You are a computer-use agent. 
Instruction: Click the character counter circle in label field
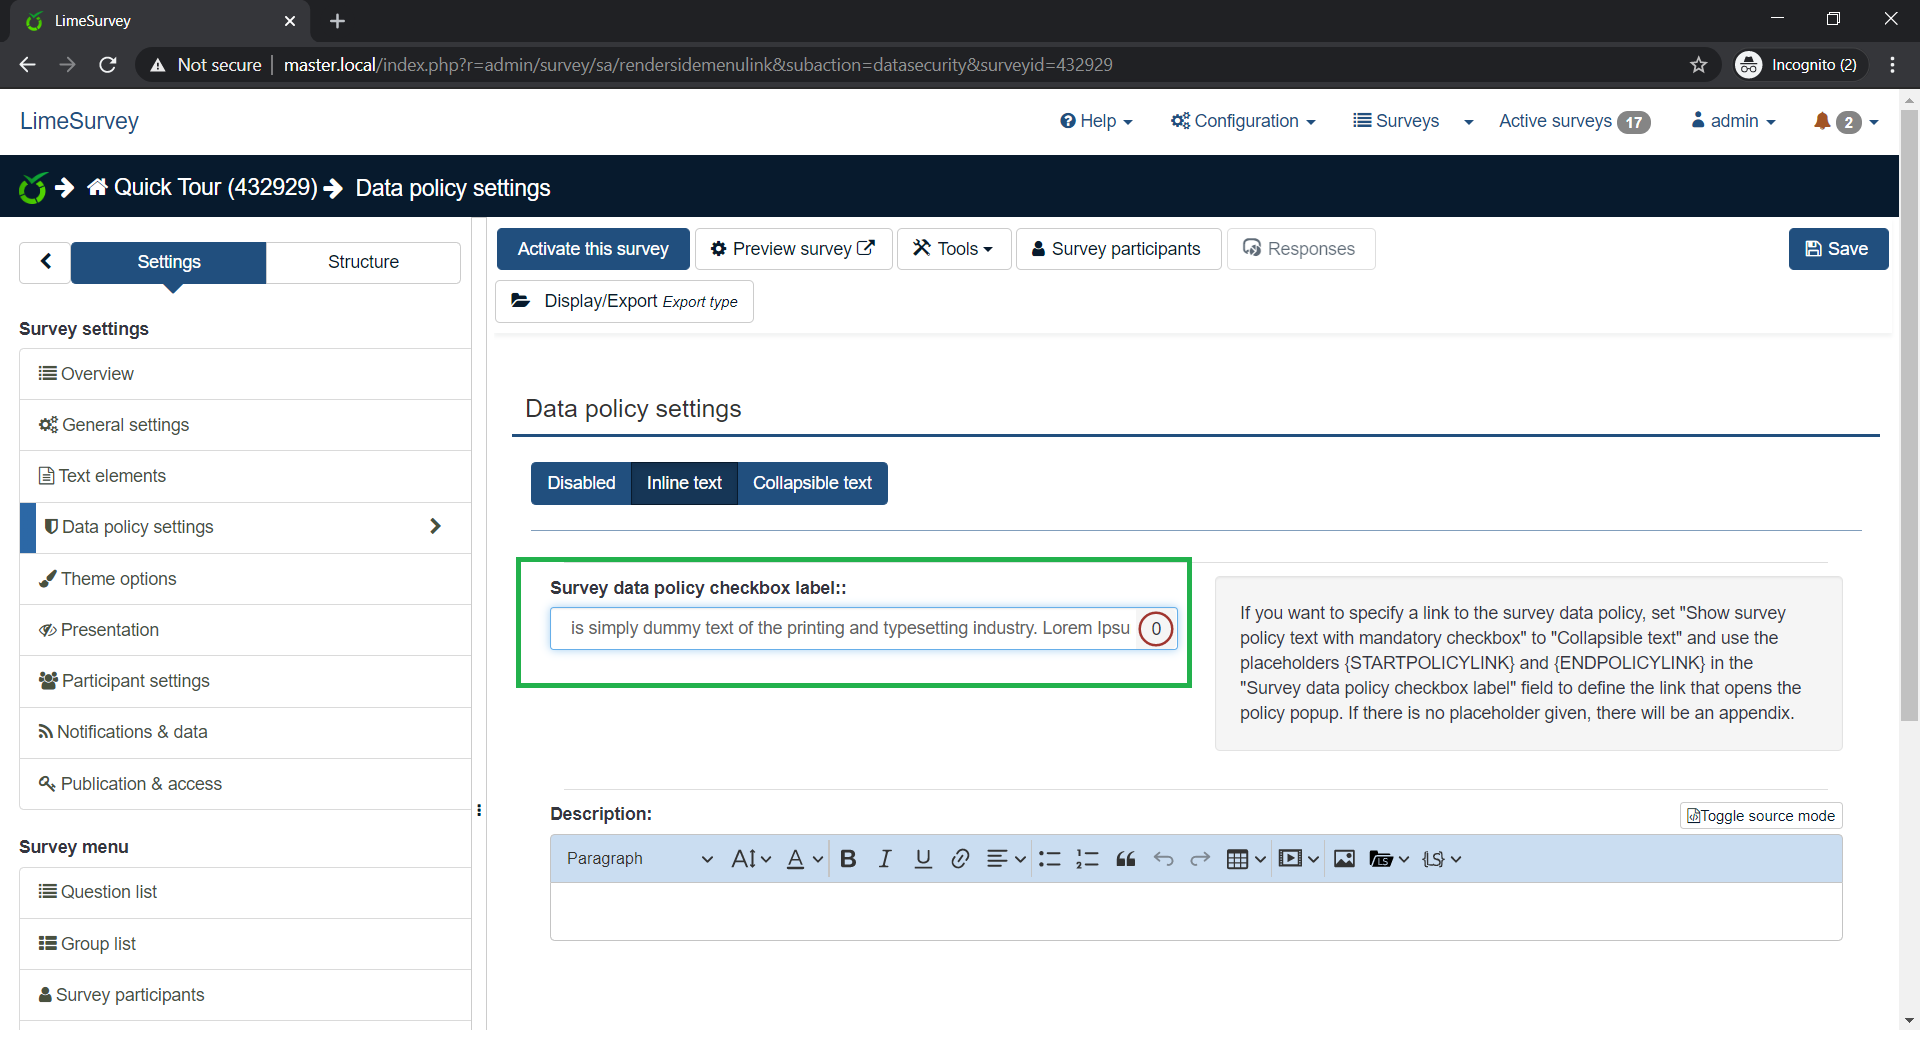[1156, 629]
